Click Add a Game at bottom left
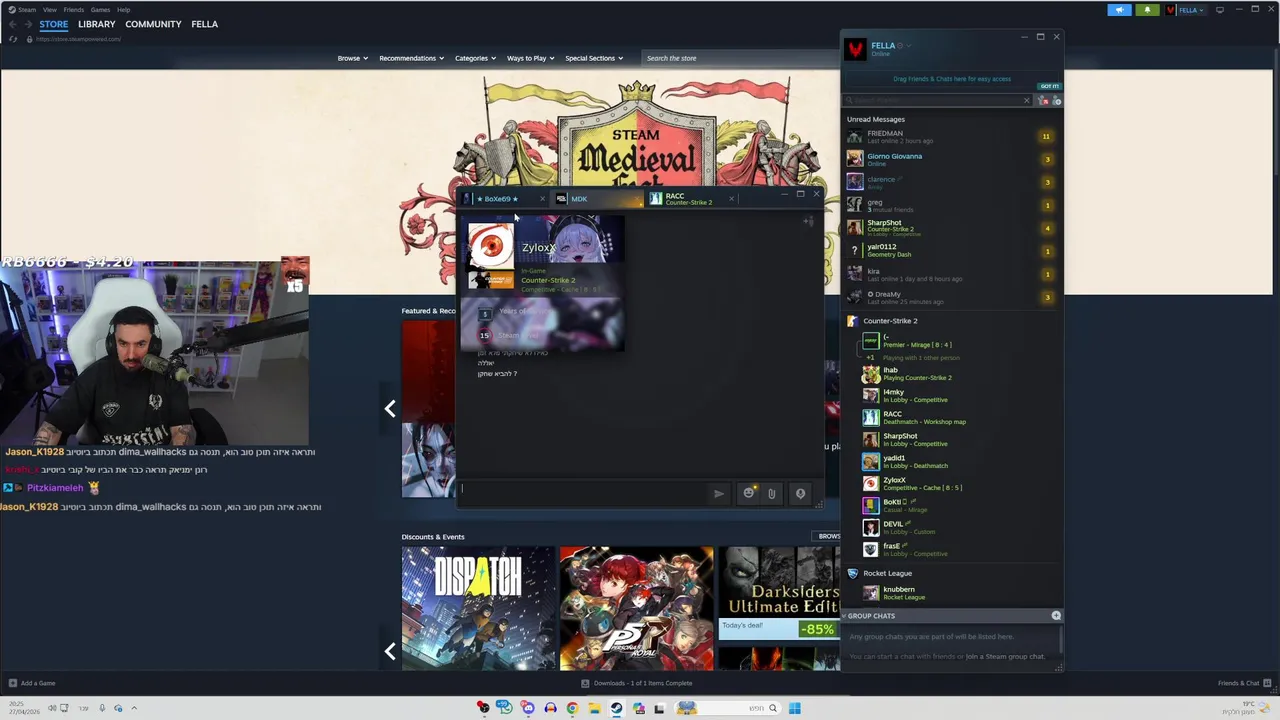The image size is (1280, 720). (31, 683)
